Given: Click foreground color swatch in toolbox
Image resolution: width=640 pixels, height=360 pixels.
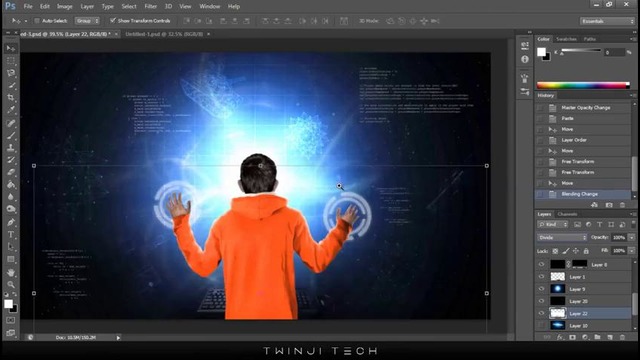Looking at the screenshot, I should pos(8,304).
